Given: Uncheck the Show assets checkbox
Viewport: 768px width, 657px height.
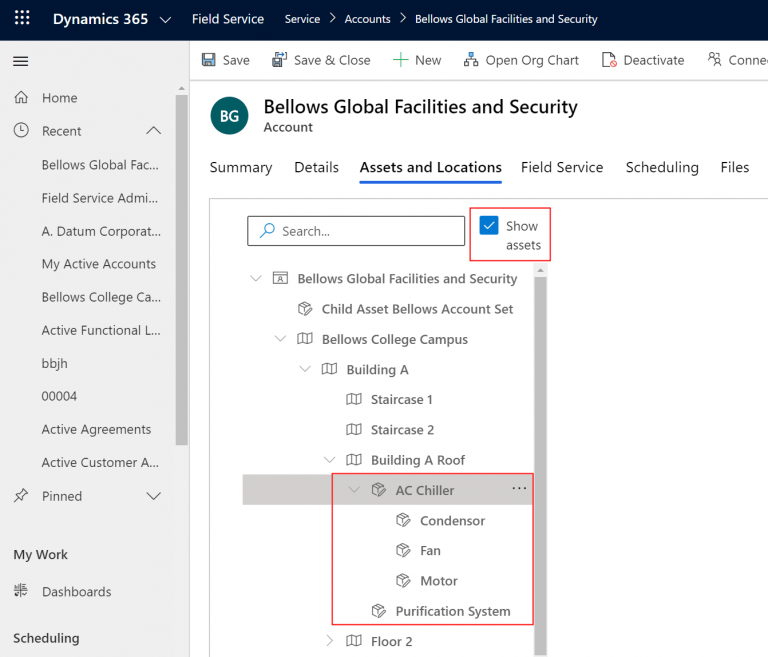Looking at the screenshot, I should (489, 225).
